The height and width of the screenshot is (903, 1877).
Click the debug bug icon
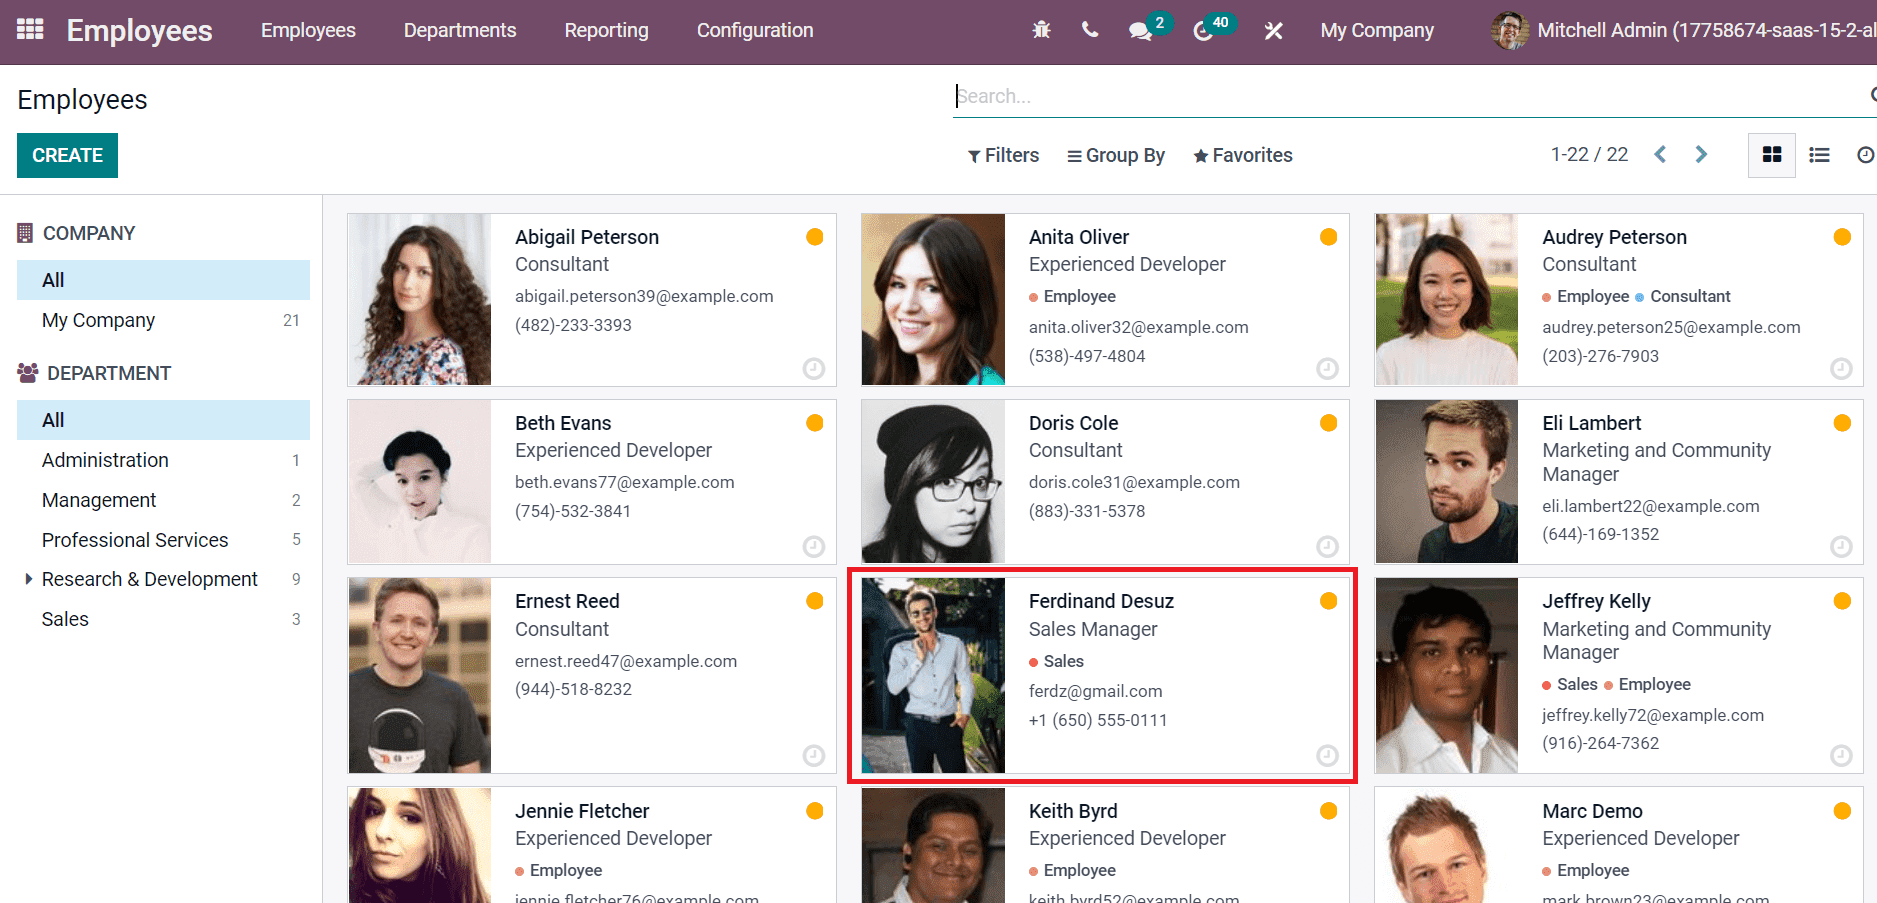point(1041,30)
